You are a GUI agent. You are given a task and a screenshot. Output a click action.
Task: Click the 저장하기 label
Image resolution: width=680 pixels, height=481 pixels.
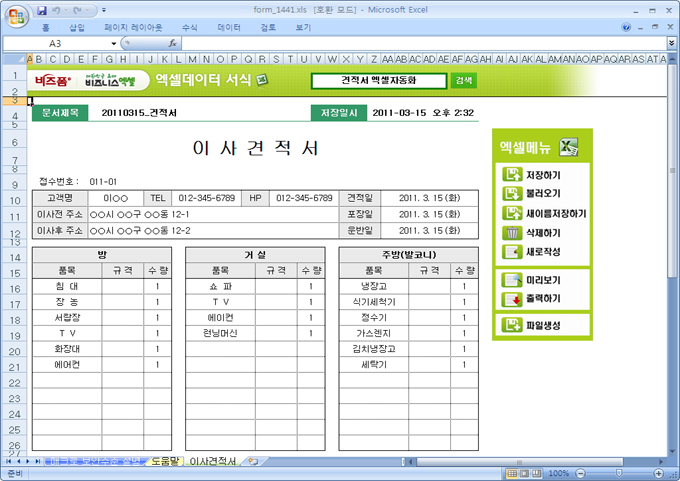(543, 175)
